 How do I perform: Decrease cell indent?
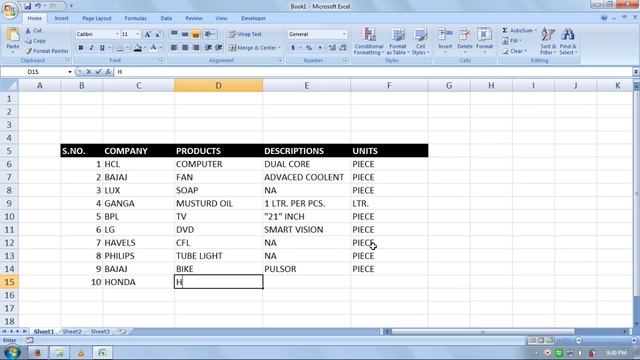[208, 48]
